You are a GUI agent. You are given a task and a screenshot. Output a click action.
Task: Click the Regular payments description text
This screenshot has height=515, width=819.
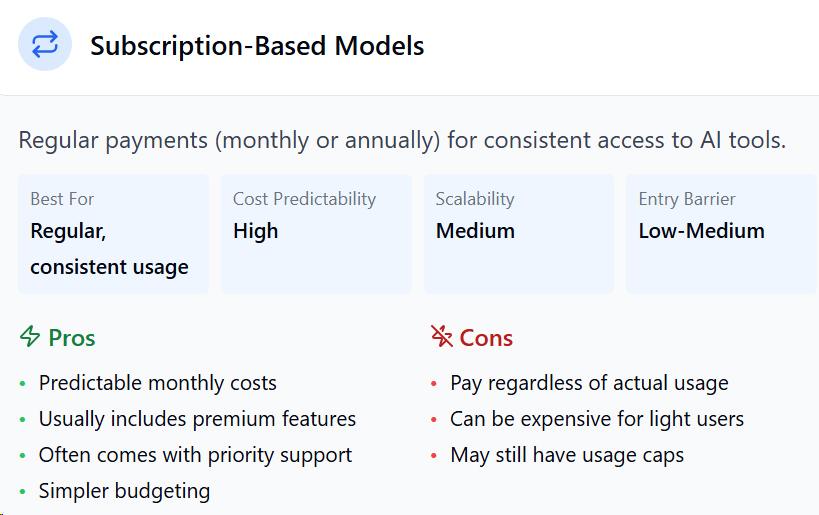(x=402, y=141)
